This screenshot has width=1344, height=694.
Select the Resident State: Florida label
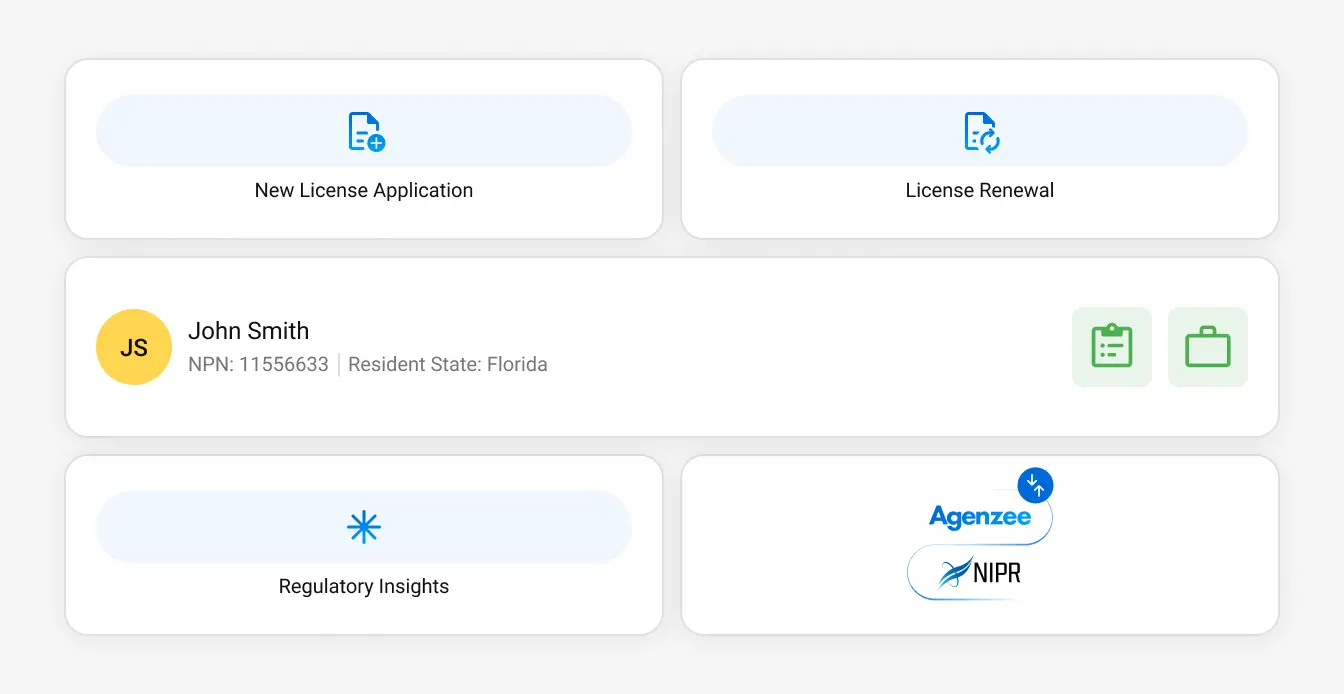(x=448, y=364)
